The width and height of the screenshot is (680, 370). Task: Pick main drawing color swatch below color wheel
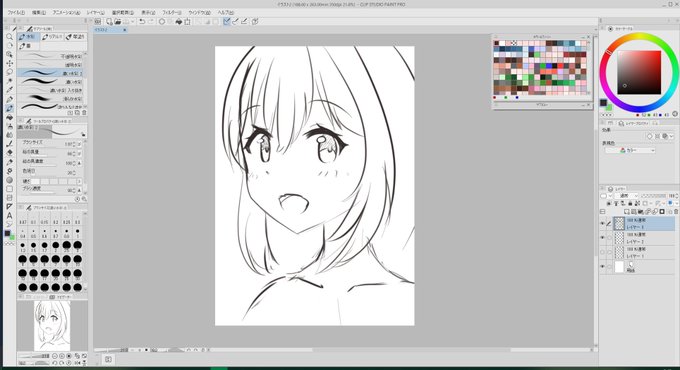(x=603, y=102)
